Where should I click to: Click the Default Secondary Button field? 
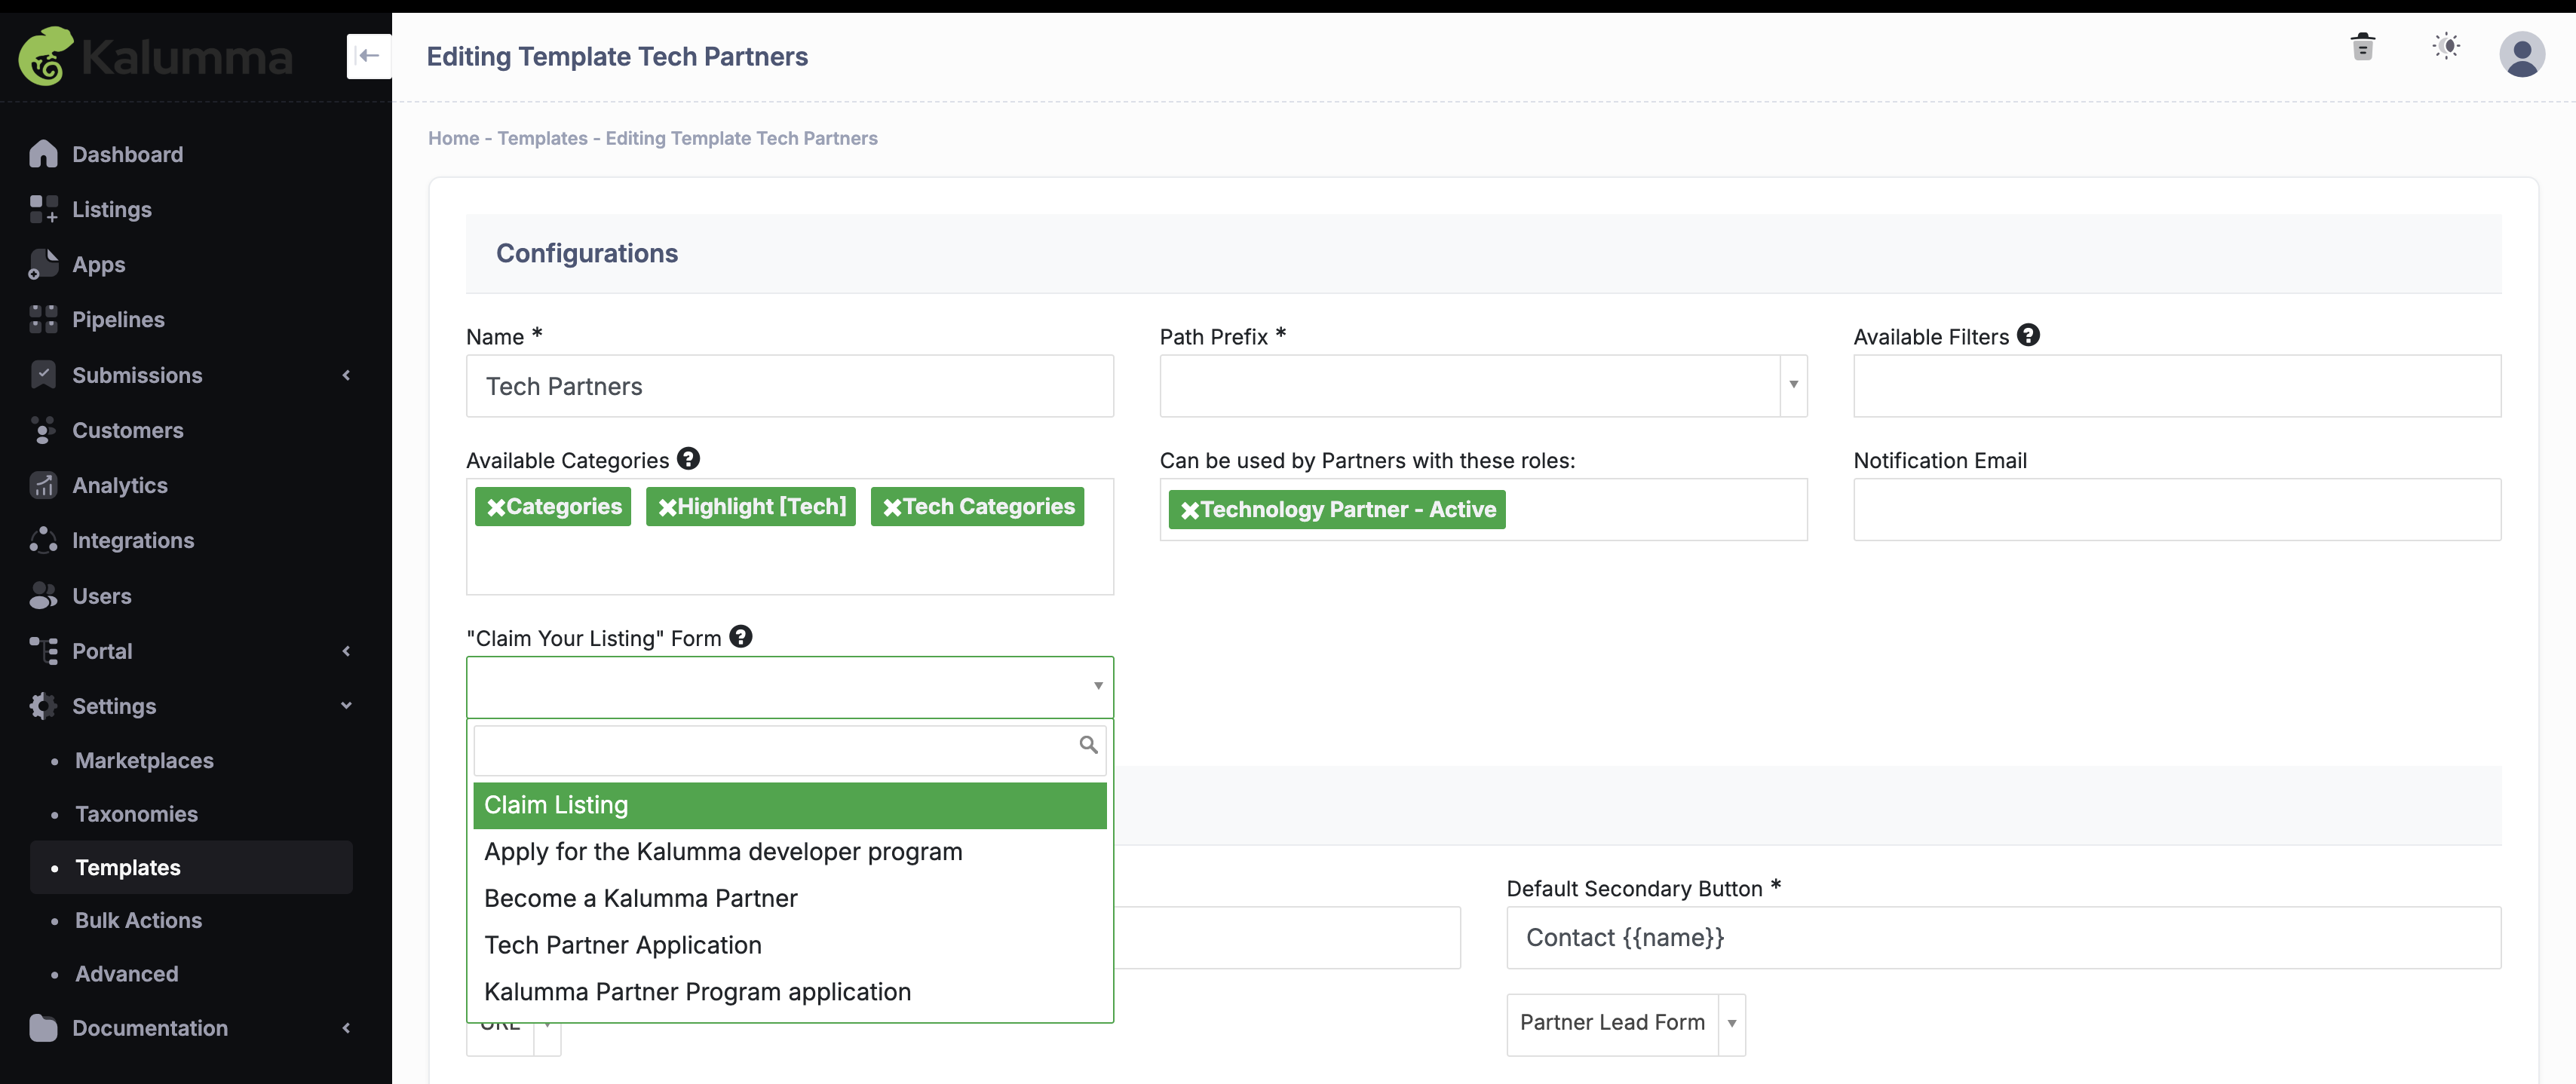click(2003, 938)
